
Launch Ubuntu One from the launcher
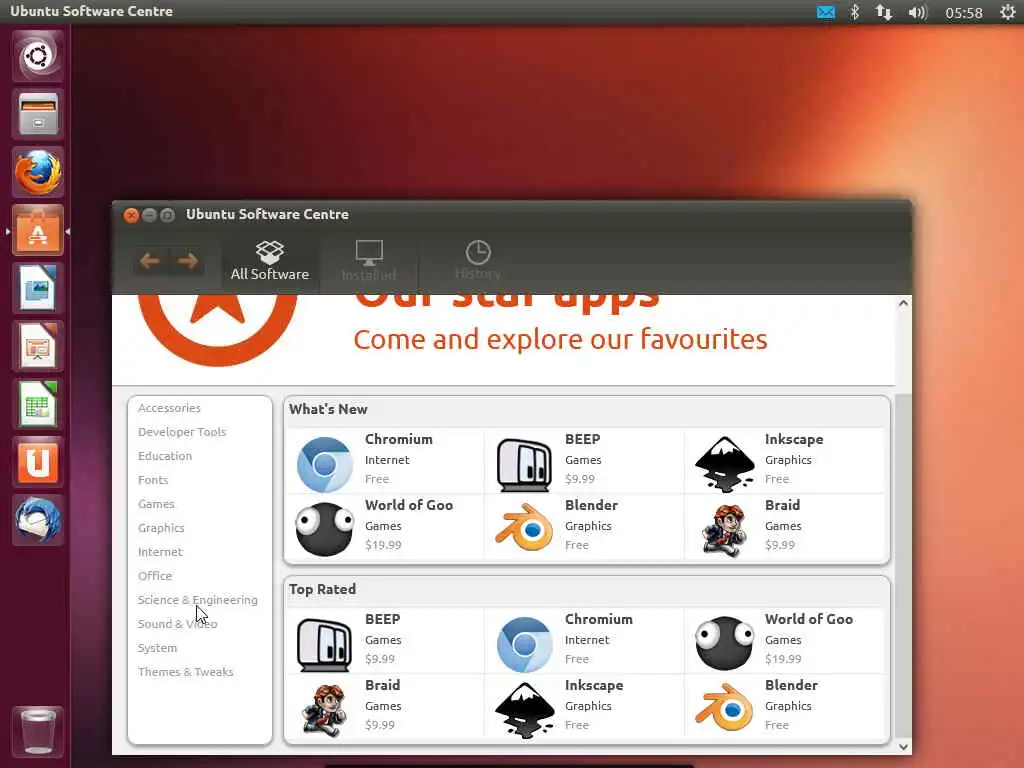38,462
